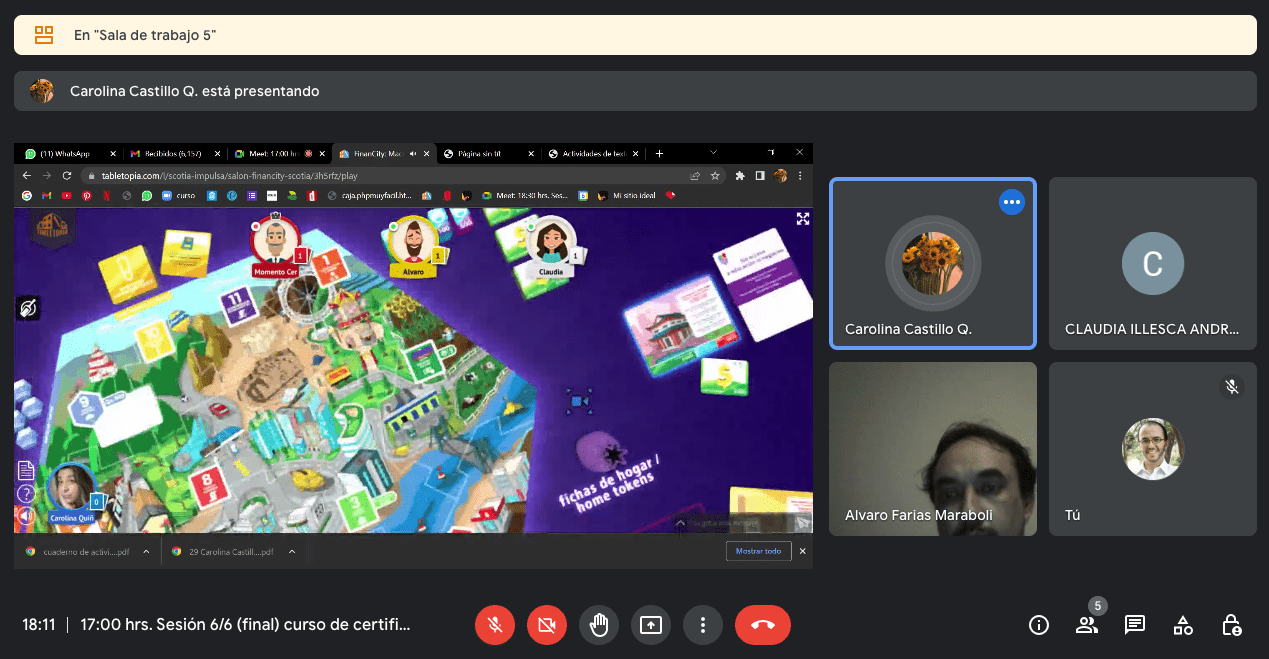Open options on Carolina Castillo Q. tile
This screenshot has width=1269, height=659.
1012,202
